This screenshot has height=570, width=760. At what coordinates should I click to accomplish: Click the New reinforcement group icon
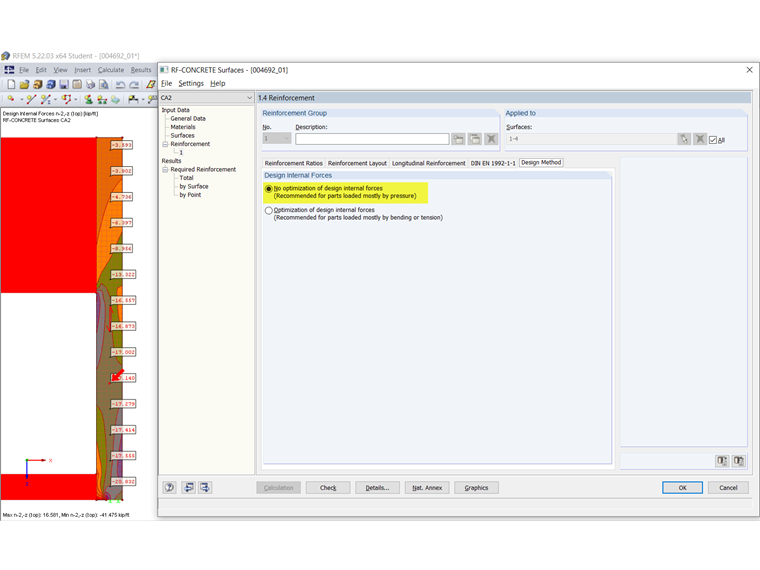pos(458,139)
